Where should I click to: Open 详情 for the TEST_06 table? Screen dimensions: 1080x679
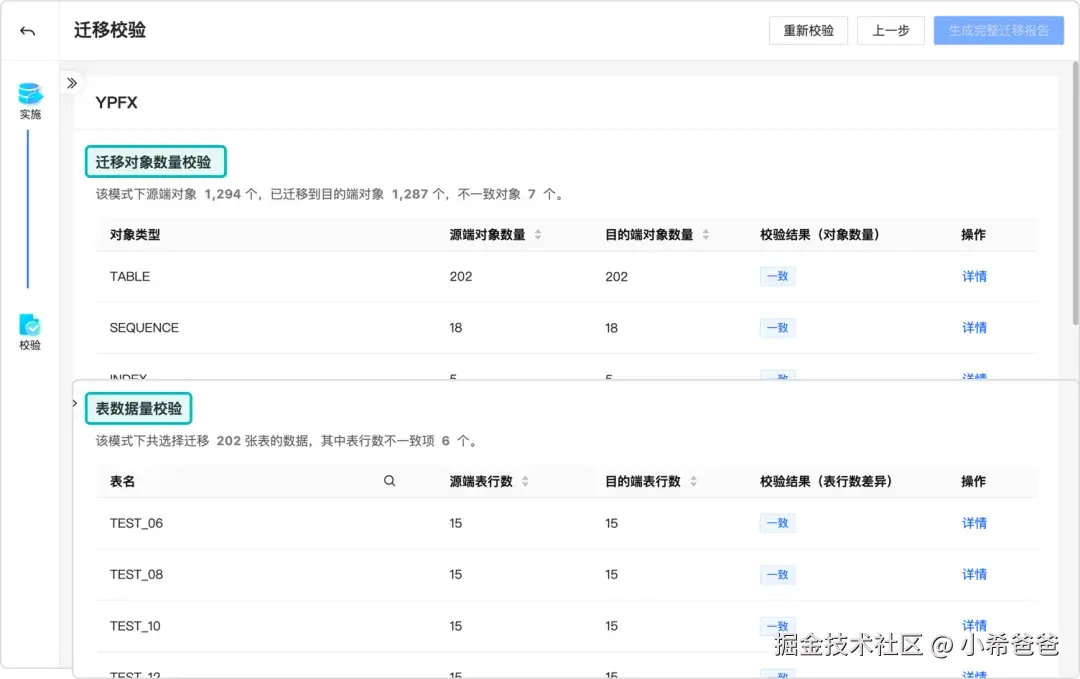tap(973, 523)
